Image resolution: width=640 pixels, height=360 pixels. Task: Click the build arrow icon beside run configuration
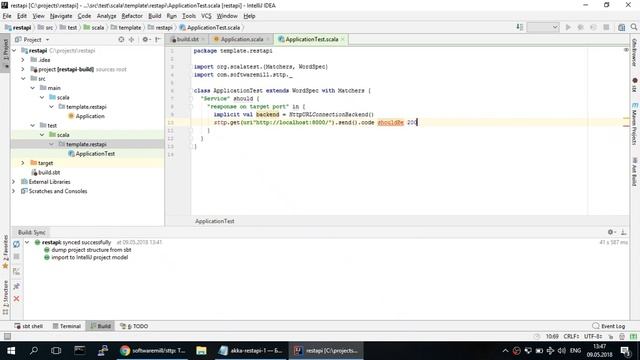[520, 27]
